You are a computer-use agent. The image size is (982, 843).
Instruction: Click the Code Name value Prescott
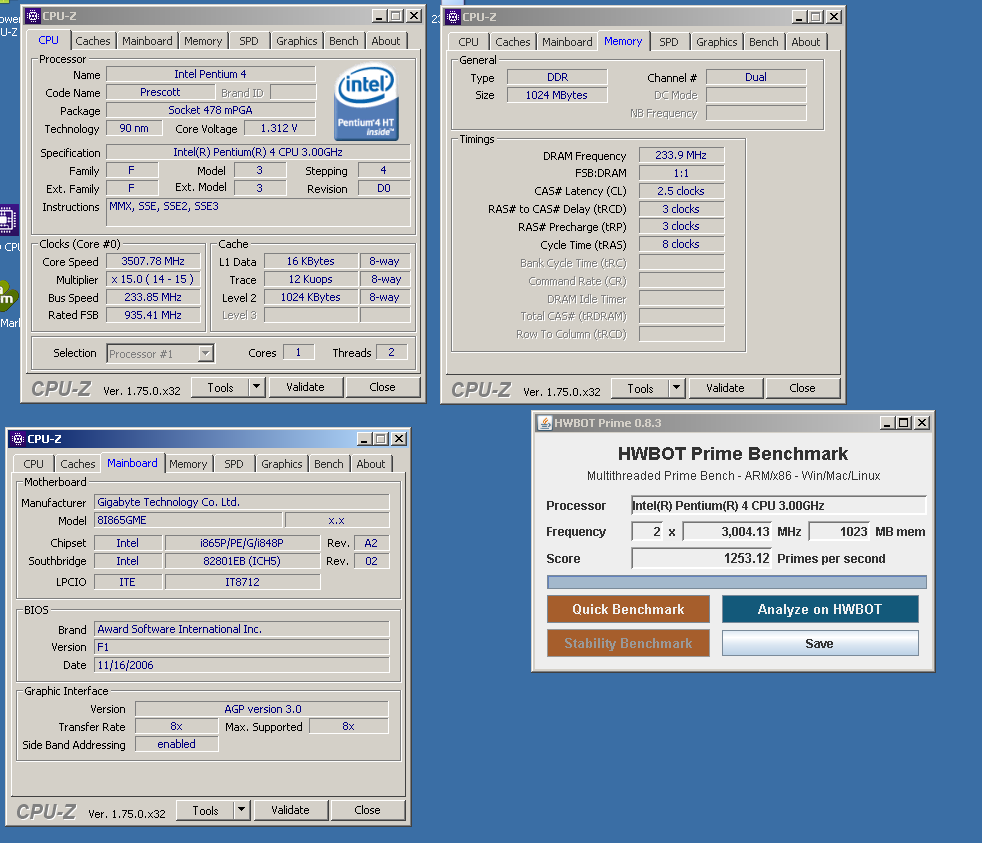click(160, 92)
